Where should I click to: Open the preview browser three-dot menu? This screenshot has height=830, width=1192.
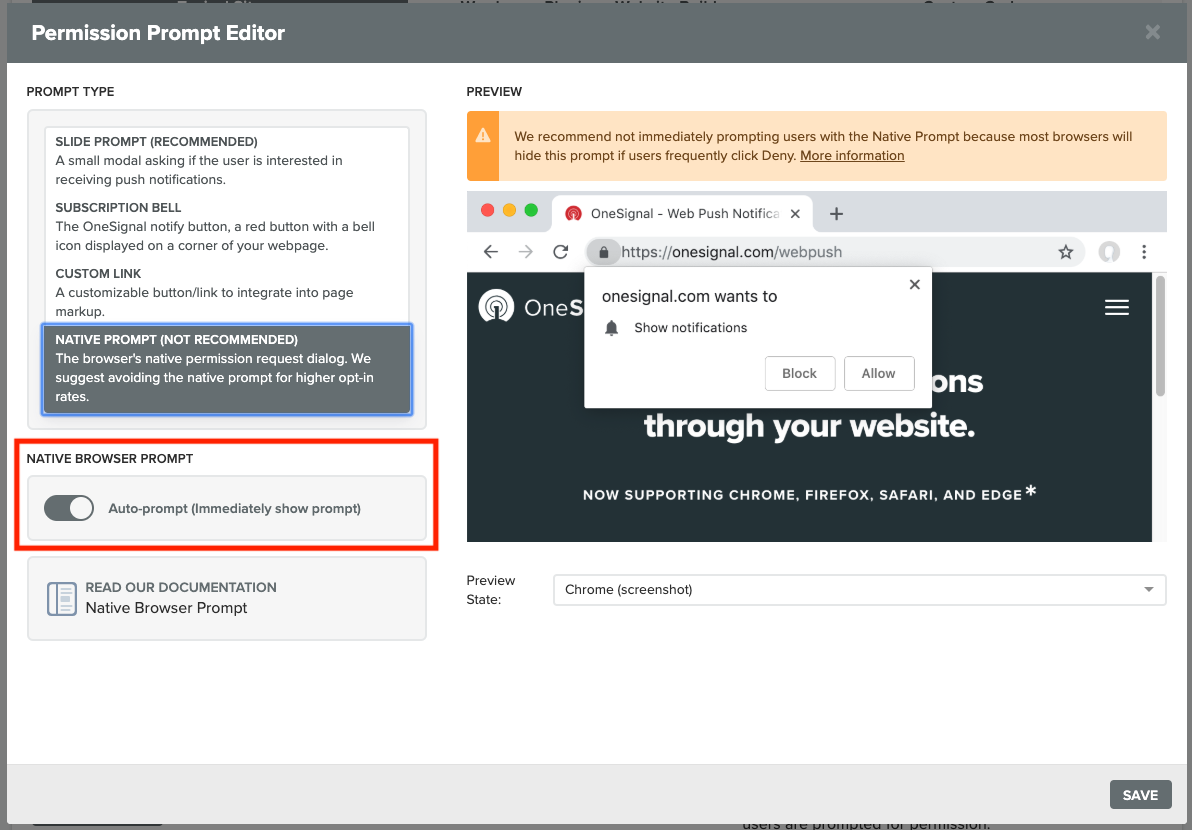pos(1144,252)
